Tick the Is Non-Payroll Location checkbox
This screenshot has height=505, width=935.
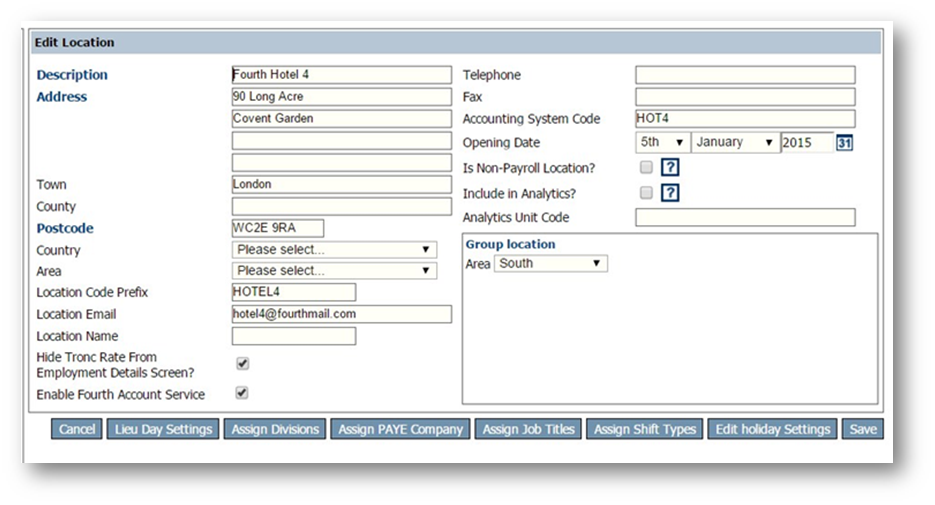click(646, 167)
